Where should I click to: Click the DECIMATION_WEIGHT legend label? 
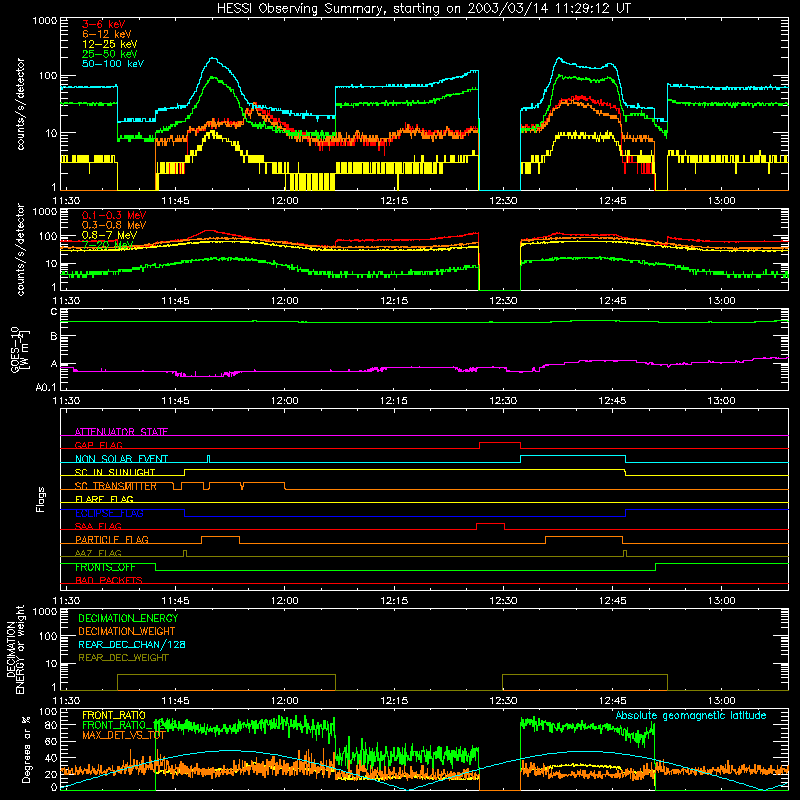coord(127,632)
